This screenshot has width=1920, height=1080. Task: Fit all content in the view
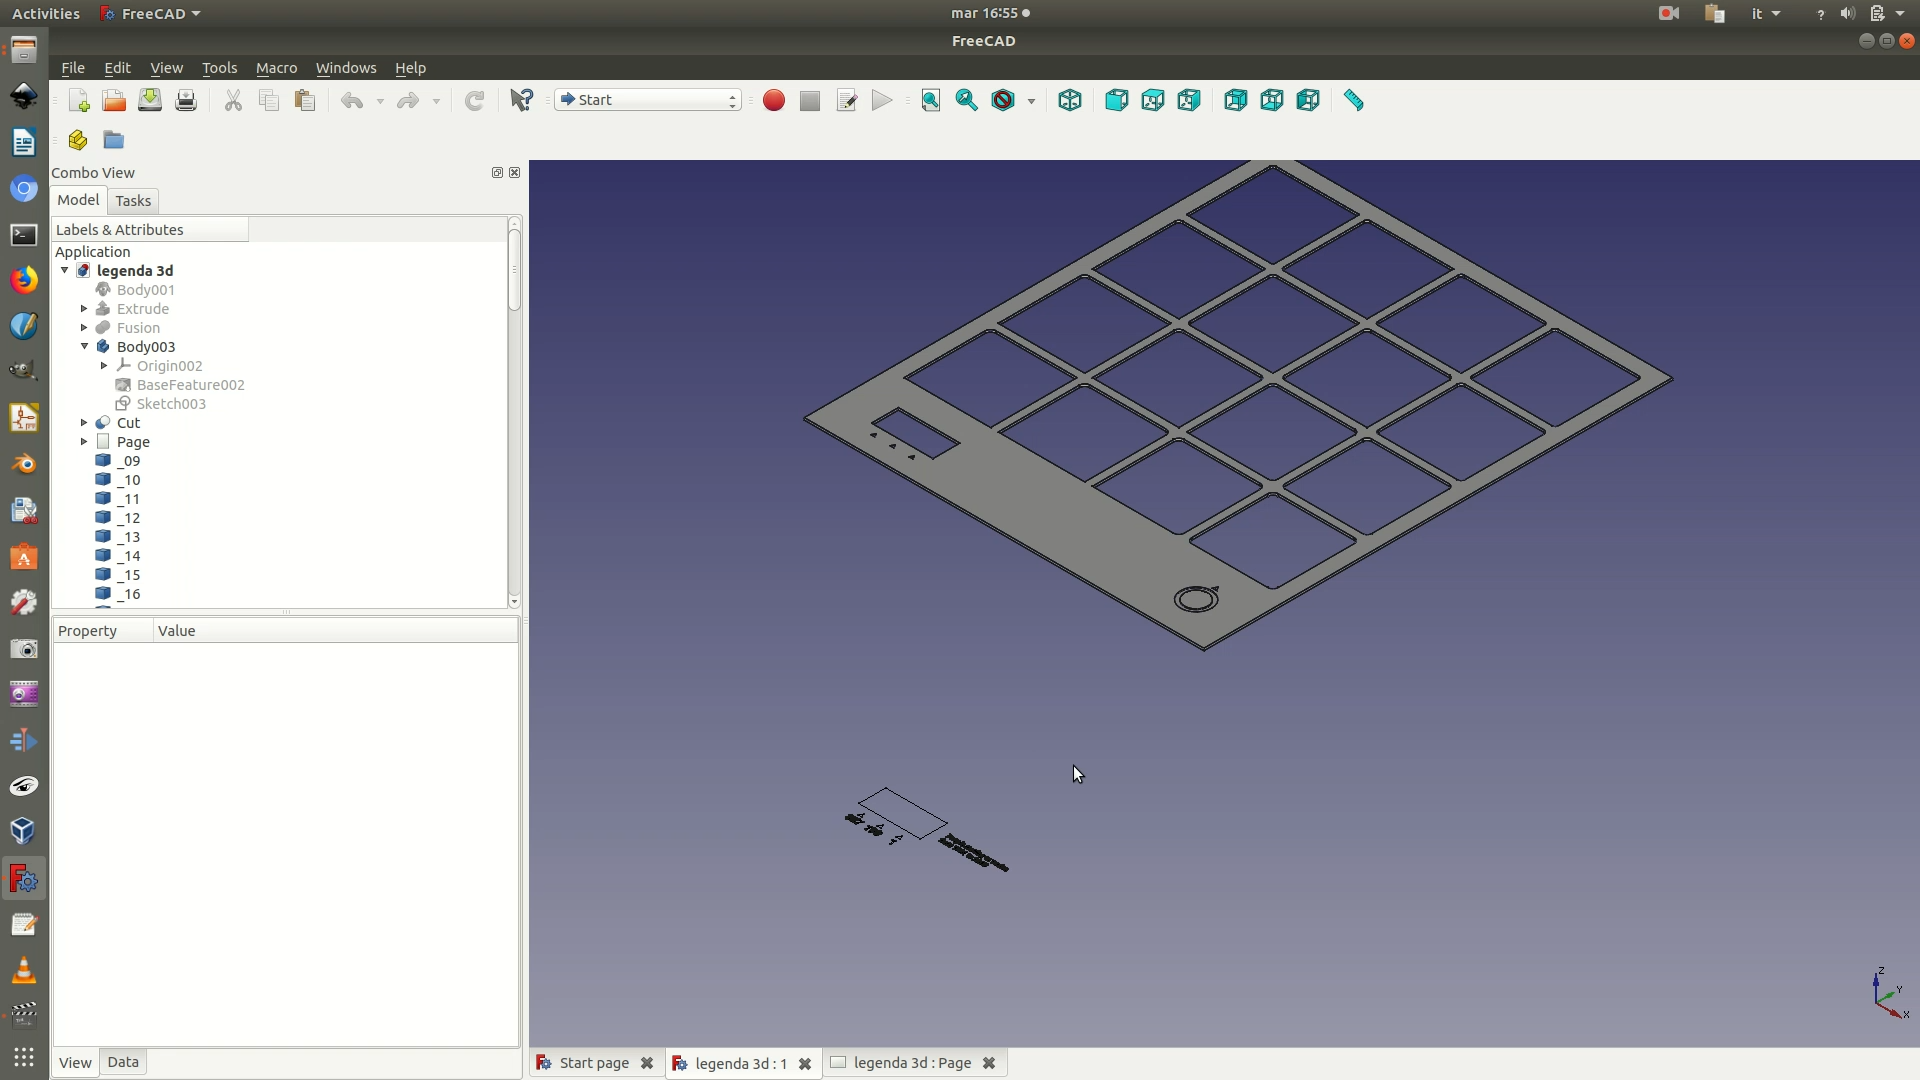931,100
